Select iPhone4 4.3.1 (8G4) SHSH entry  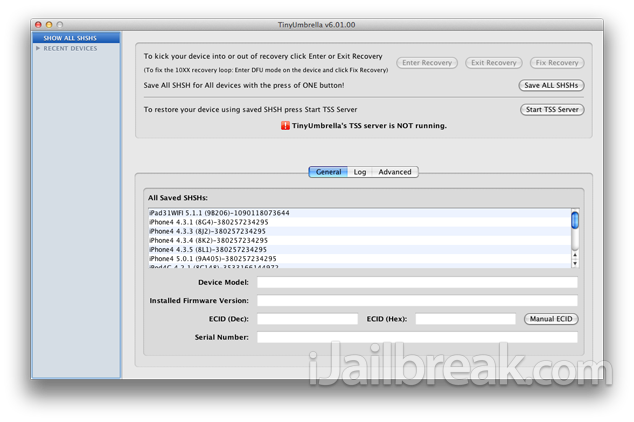pyautogui.click(x=359, y=222)
